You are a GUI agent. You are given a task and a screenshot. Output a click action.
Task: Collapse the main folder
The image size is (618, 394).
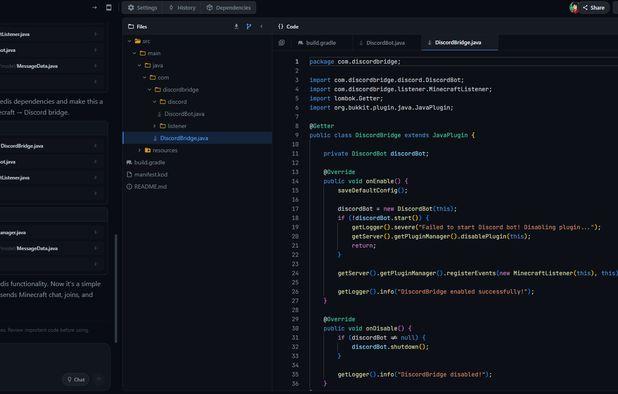[134, 53]
